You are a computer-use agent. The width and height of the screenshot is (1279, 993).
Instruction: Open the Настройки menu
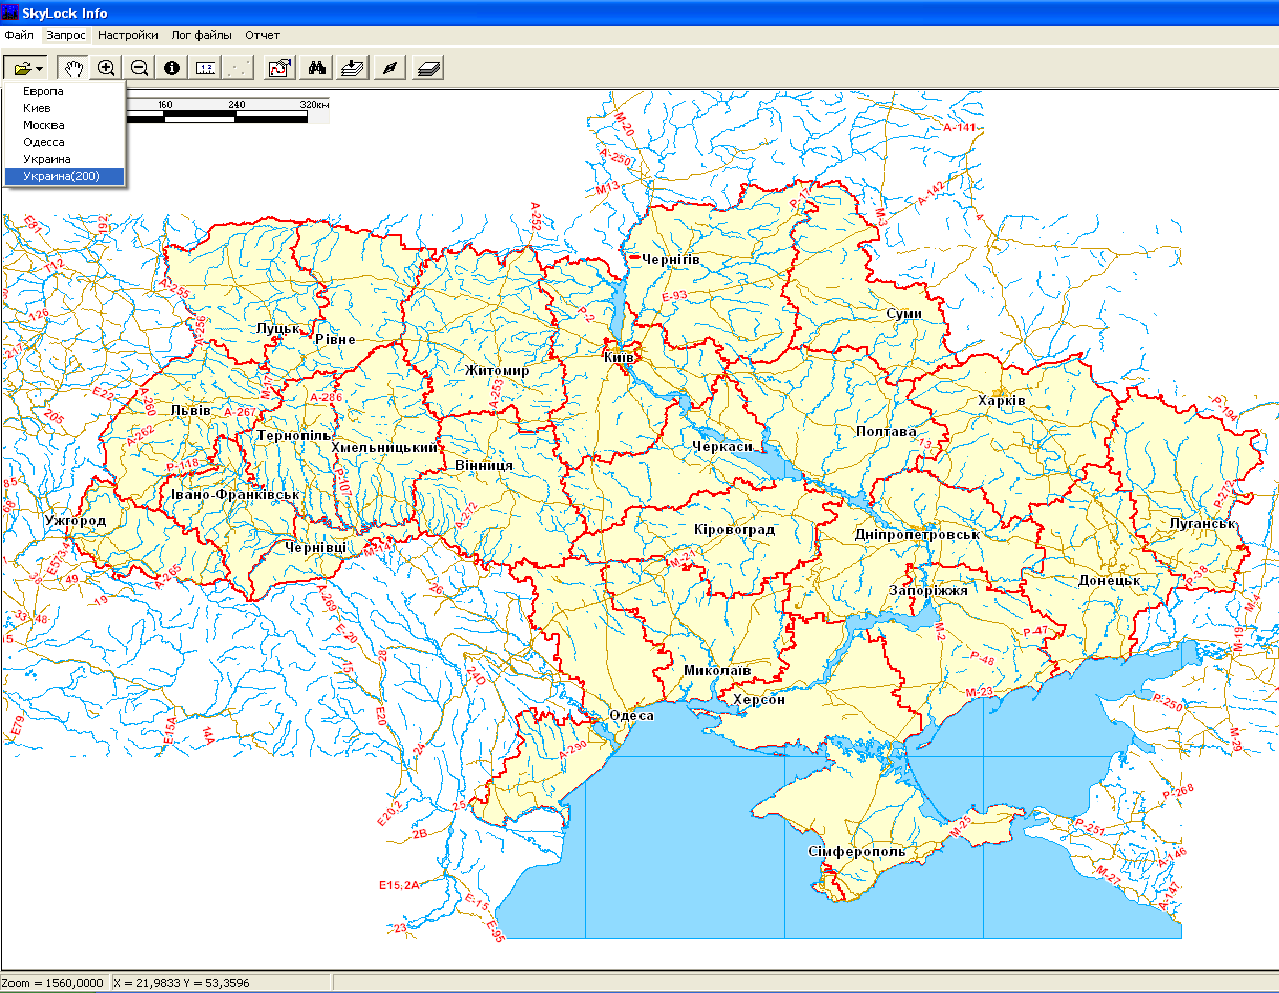point(128,35)
